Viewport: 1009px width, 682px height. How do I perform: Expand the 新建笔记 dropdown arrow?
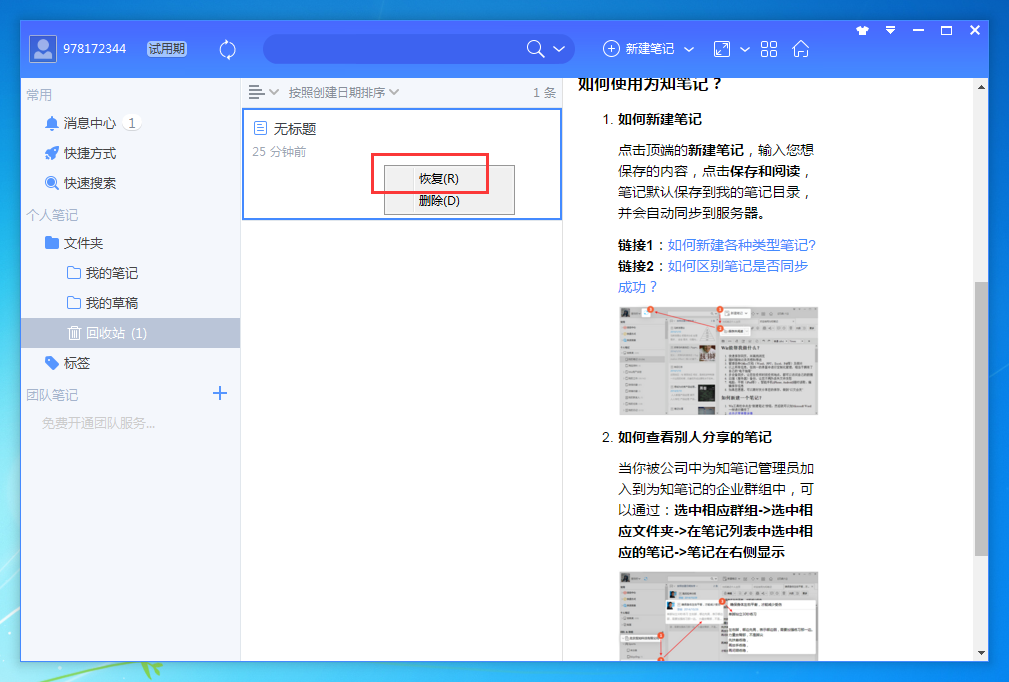tap(691, 48)
